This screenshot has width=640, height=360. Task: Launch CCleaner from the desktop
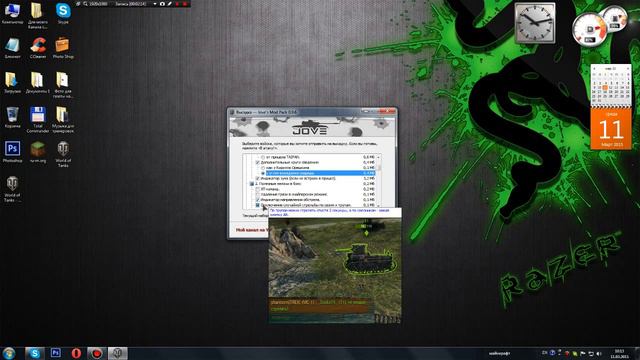coord(38,48)
